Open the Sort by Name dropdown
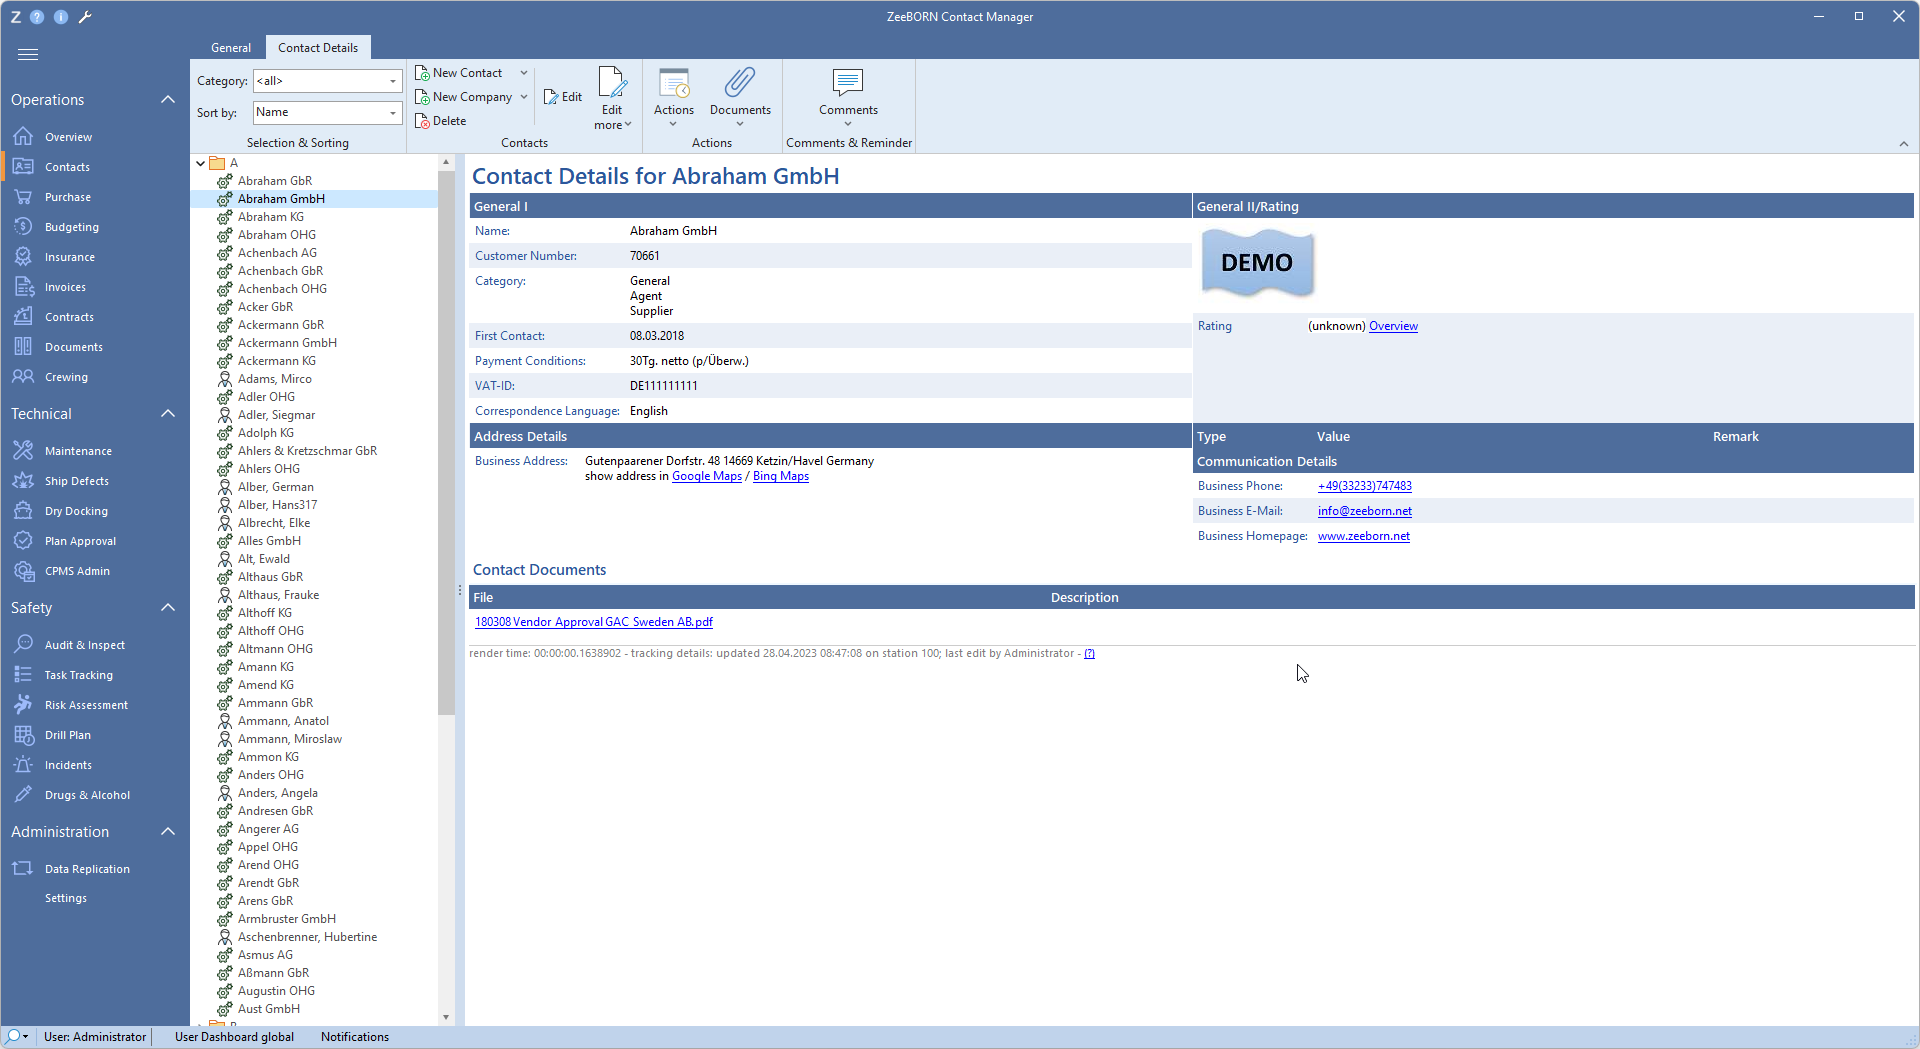Viewport: 1920px width, 1049px height. coord(392,113)
